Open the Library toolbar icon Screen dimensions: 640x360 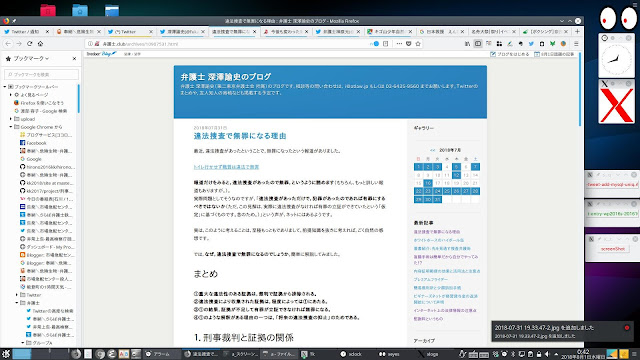[467, 44]
